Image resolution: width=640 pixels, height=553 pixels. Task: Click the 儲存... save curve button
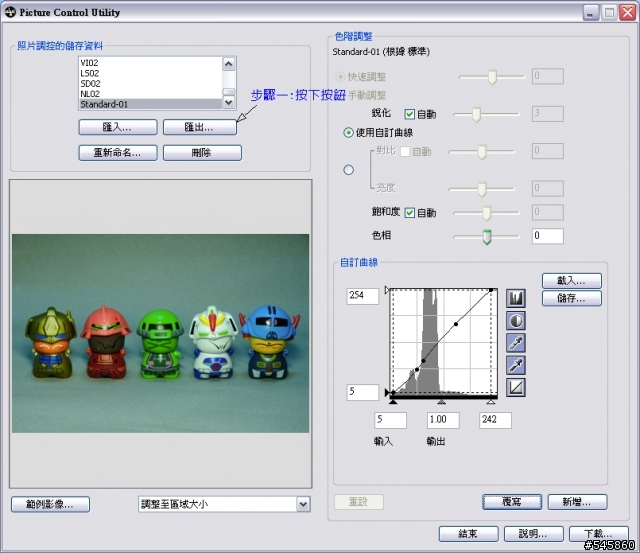[571, 298]
